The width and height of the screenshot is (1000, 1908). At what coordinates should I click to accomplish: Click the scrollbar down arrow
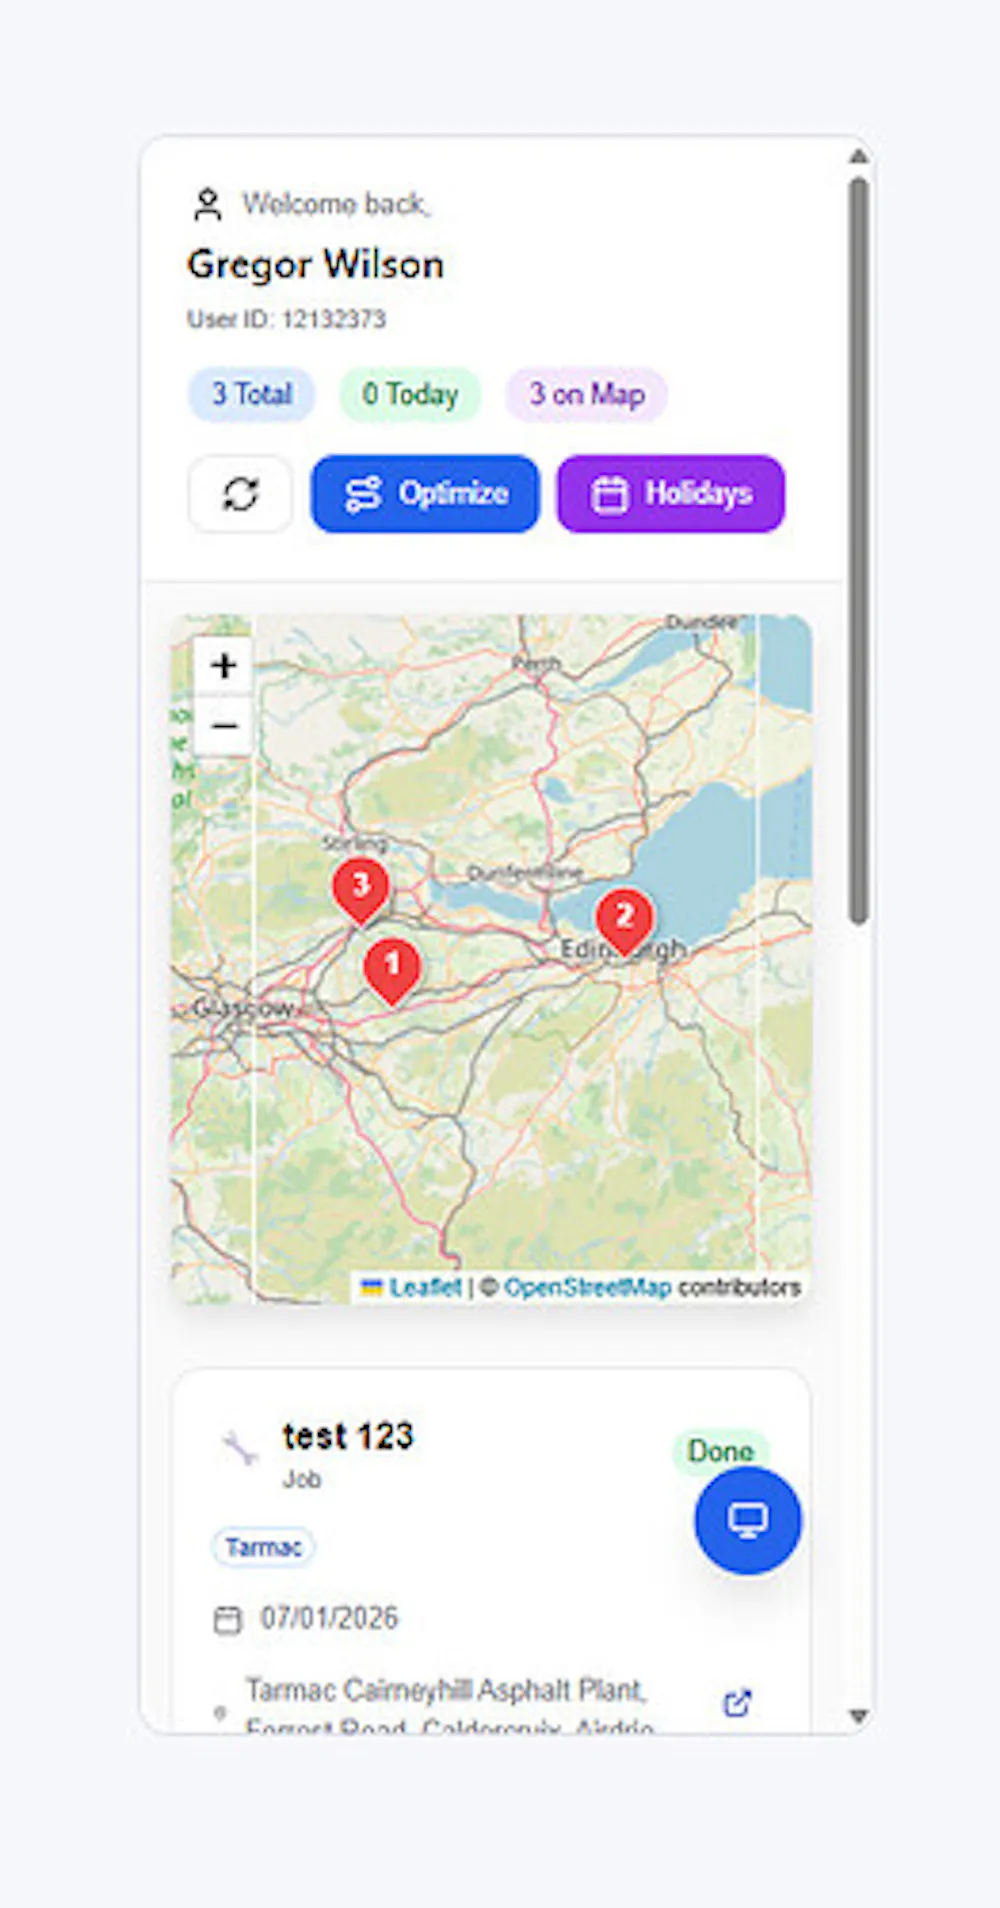[858, 1716]
